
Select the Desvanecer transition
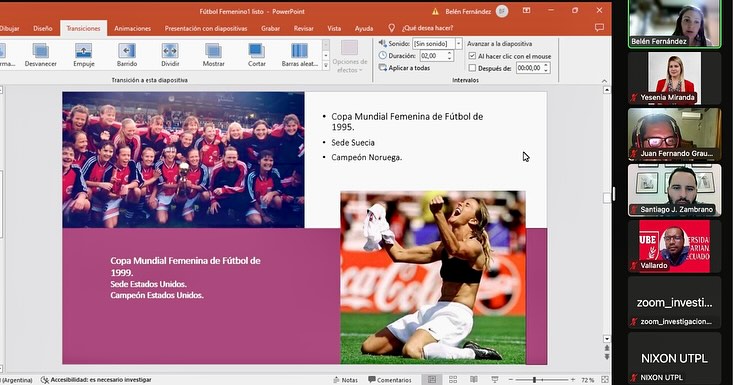[x=41, y=55]
